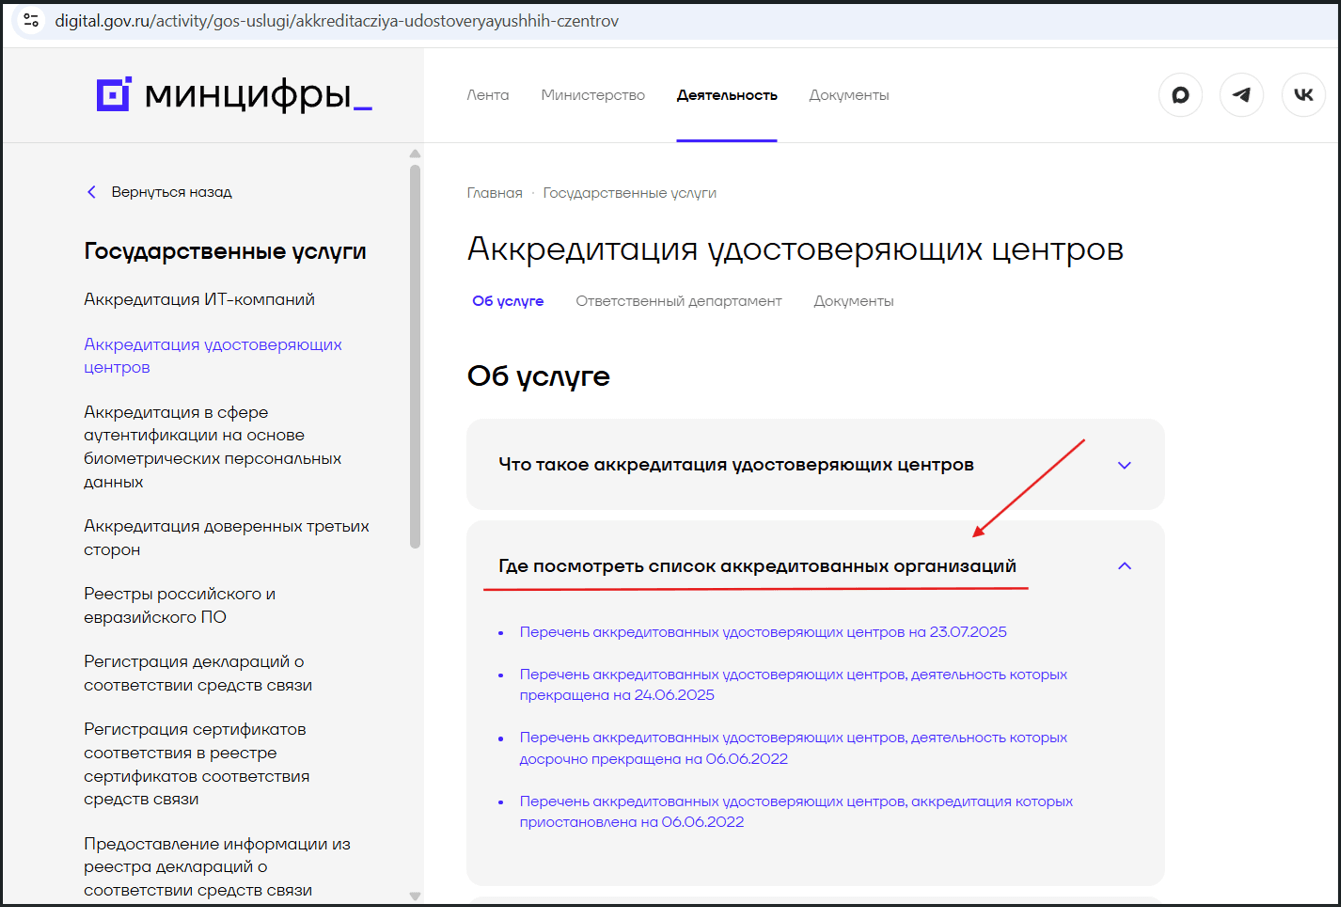Switch to the Документы page tab
1342x907 pixels.
pos(853,301)
